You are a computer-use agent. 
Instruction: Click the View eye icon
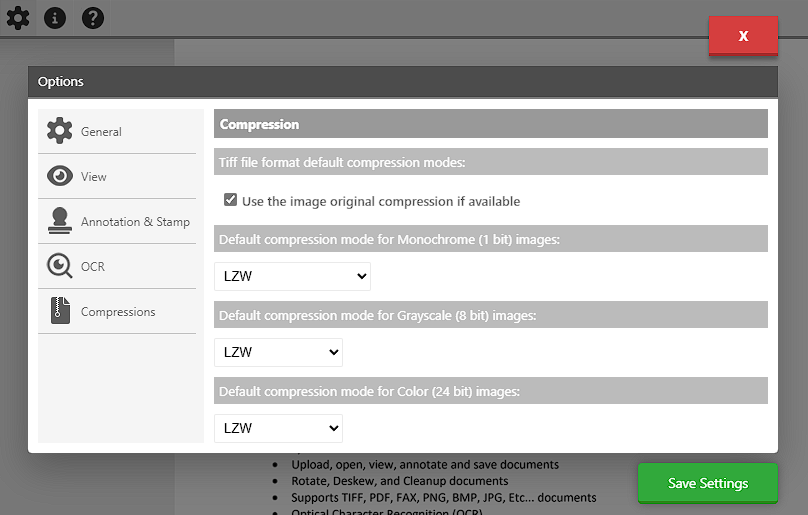pos(60,176)
